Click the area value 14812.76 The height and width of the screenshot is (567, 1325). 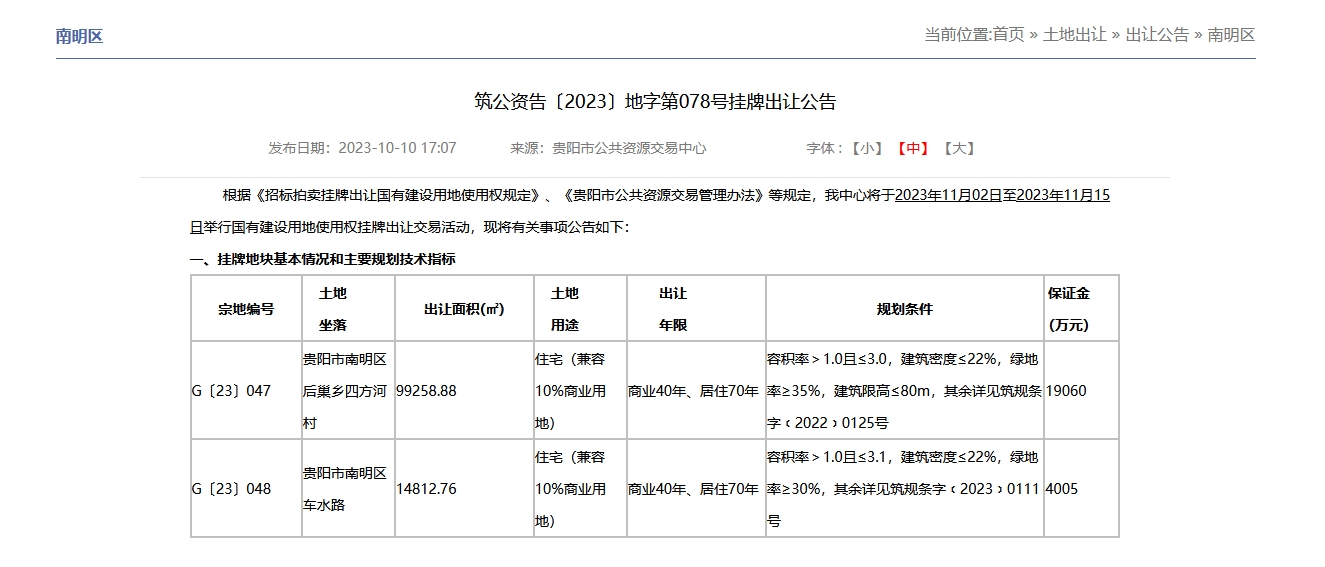[427, 489]
